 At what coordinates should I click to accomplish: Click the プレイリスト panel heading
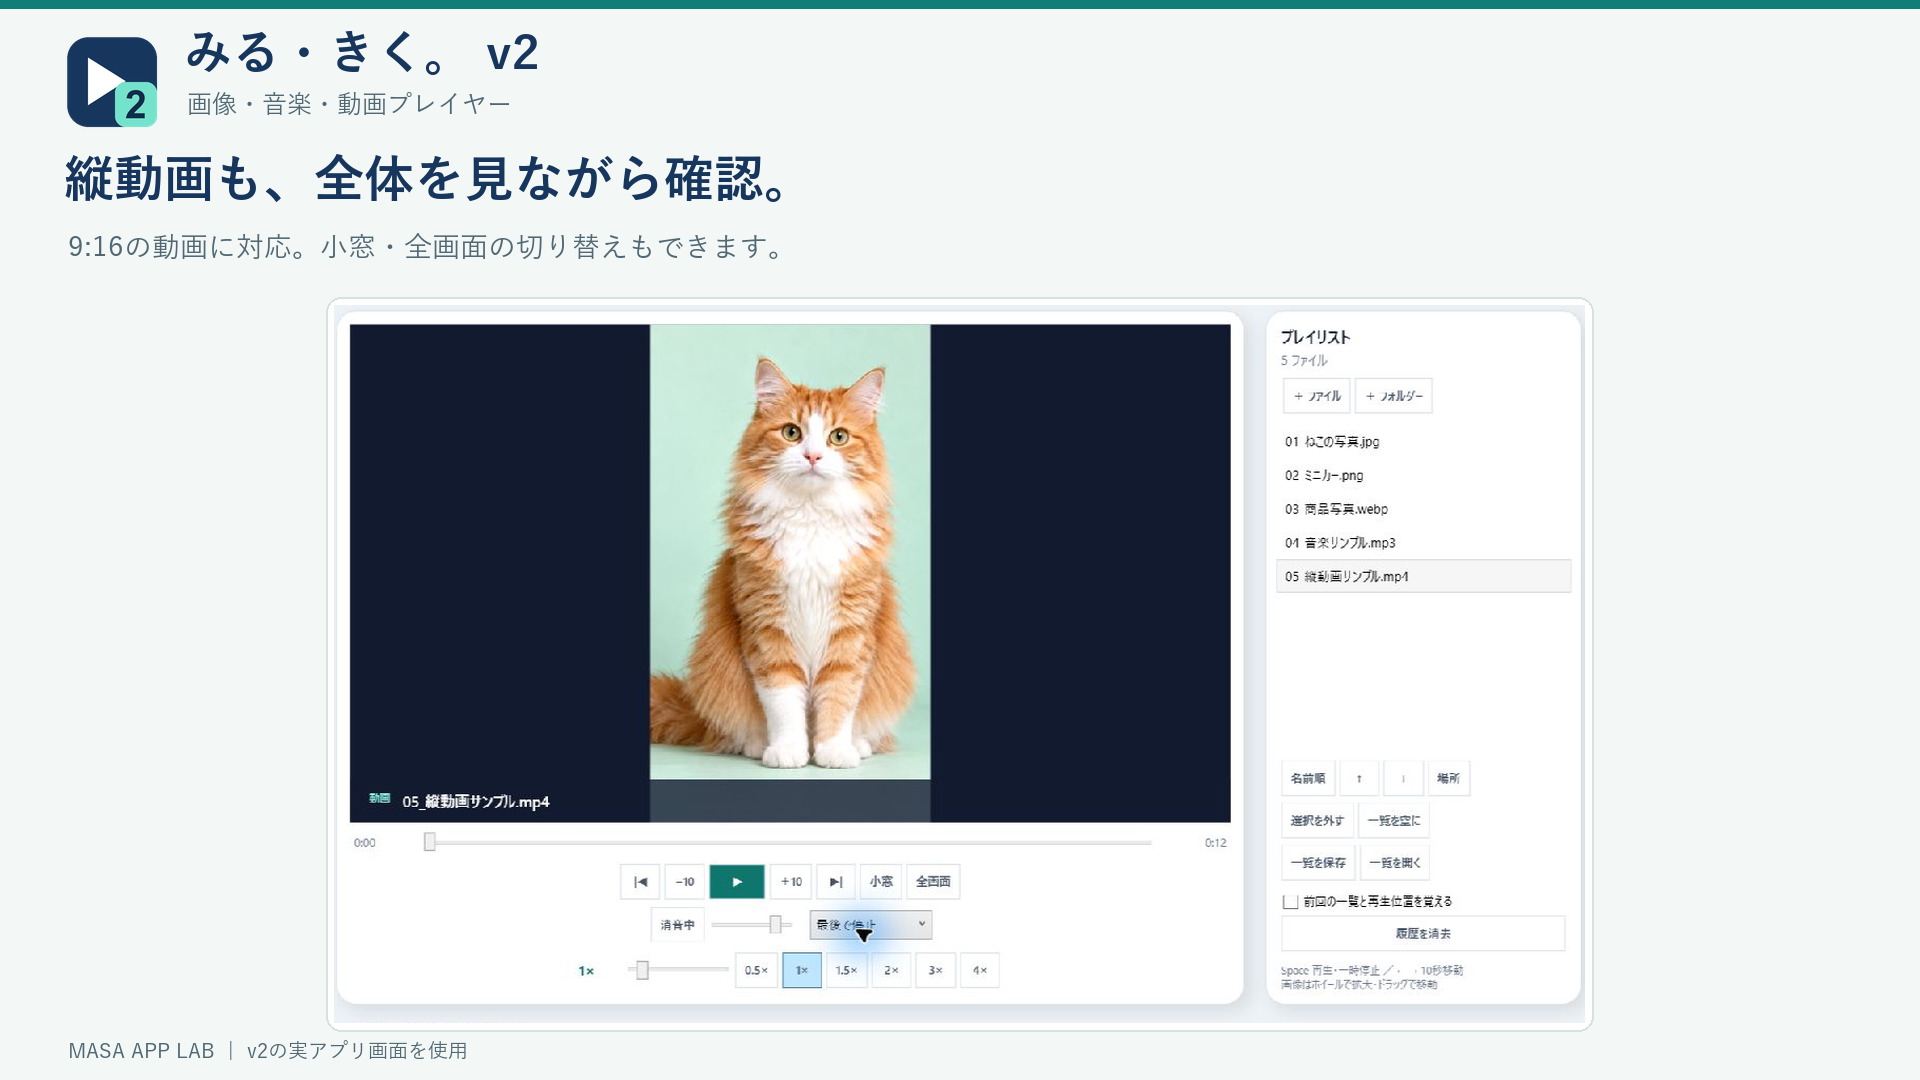[1315, 337]
